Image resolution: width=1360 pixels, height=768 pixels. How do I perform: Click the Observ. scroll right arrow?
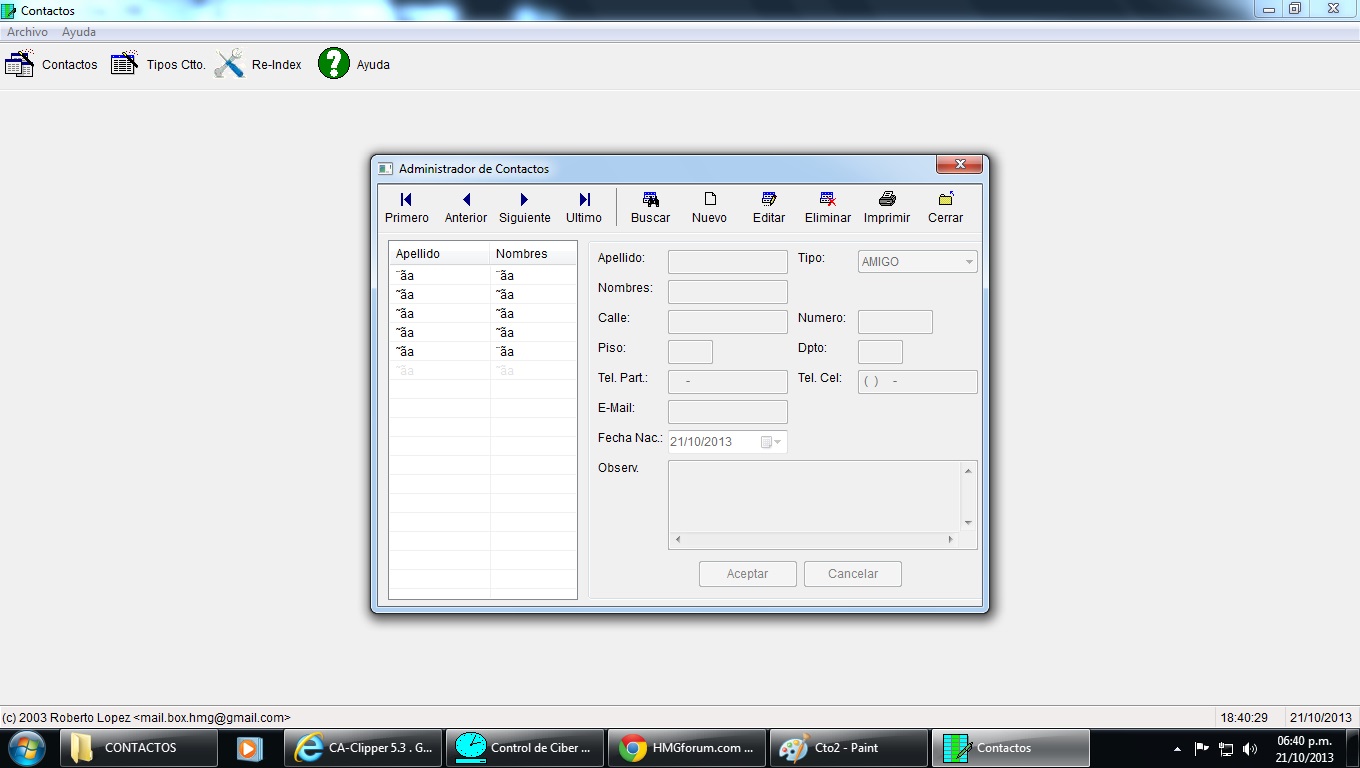pyautogui.click(x=951, y=539)
